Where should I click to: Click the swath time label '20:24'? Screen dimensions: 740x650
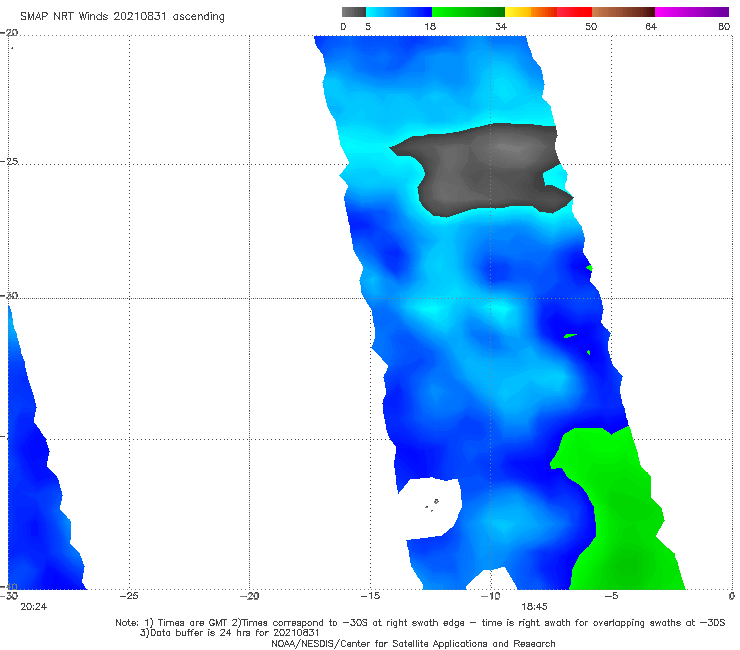(34, 607)
